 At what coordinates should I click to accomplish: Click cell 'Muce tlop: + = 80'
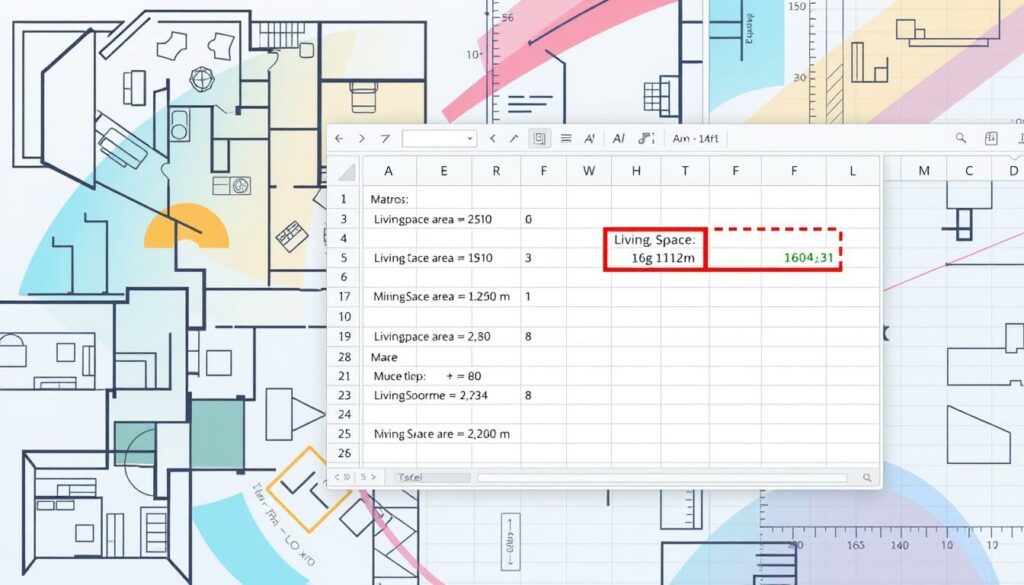pyautogui.click(x=427, y=376)
